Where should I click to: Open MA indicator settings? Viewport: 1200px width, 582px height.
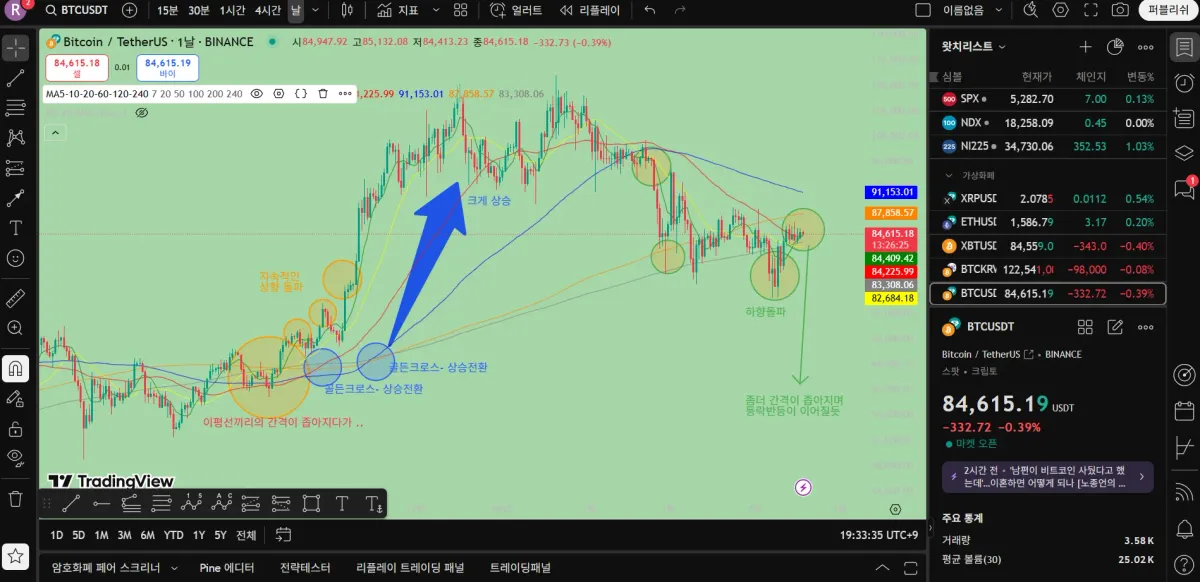[278, 93]
